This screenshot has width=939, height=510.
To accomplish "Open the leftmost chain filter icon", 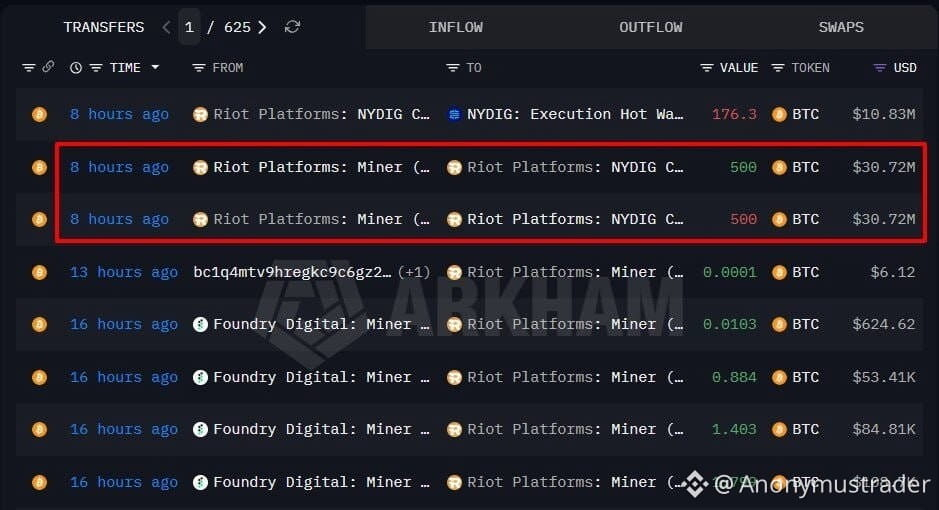I will pos(29,68).
